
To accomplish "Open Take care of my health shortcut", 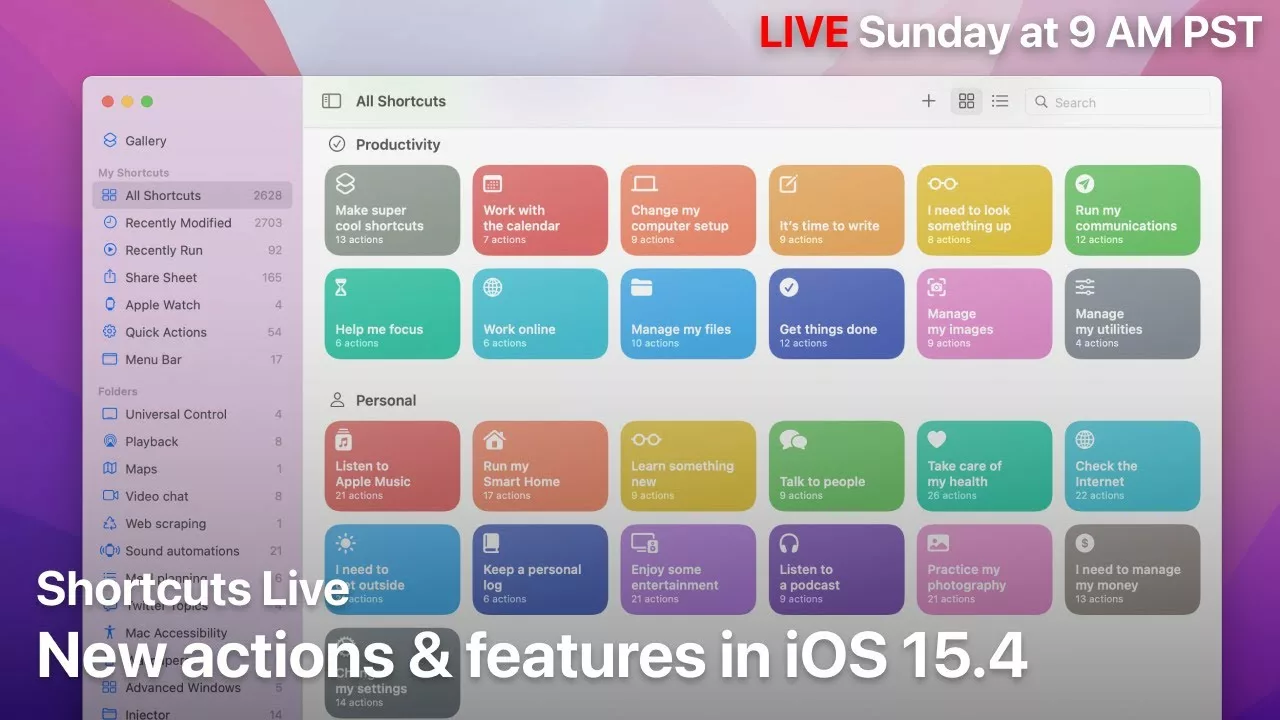I will [x=985, y=466].
